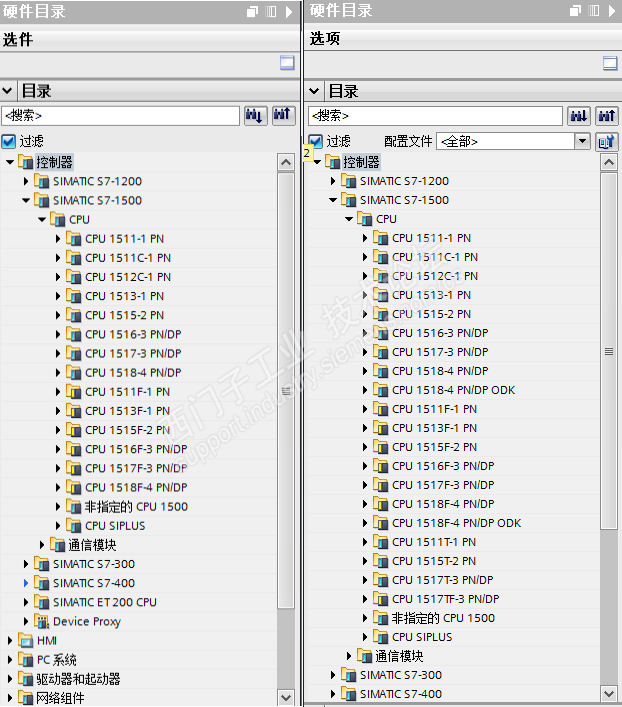This screenshot has height=707, width=622.
Task: Expand SIMATIC S7-1200 in left tree
Action: (x=26, y=181)
